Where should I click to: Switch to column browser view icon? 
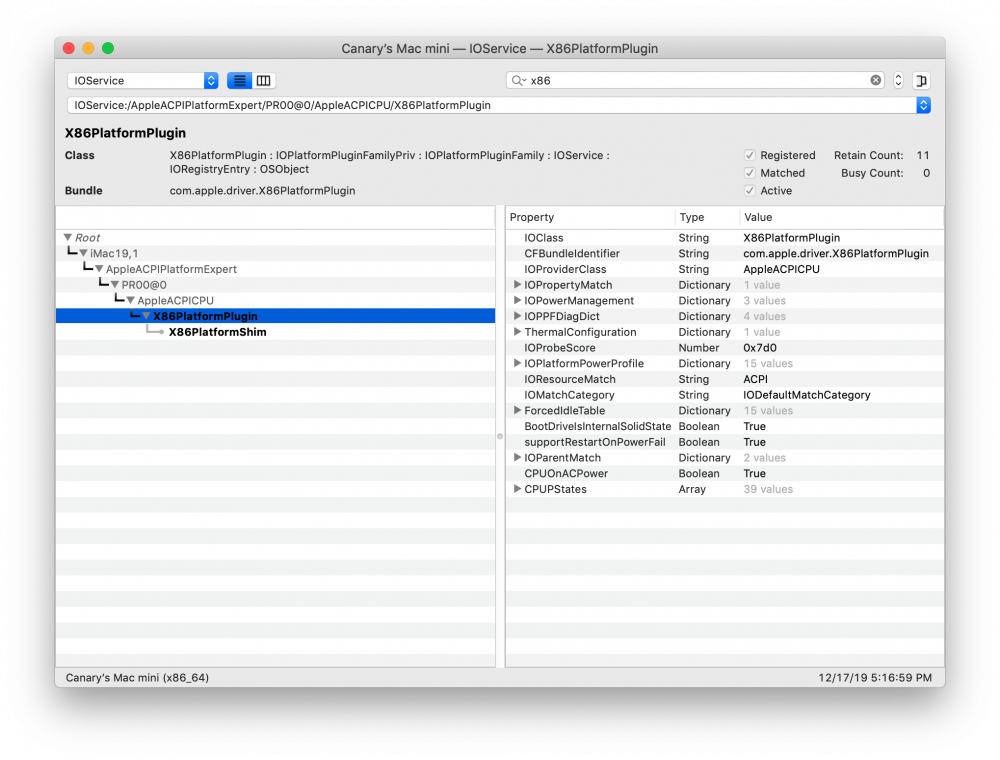(x=263, y=80)
